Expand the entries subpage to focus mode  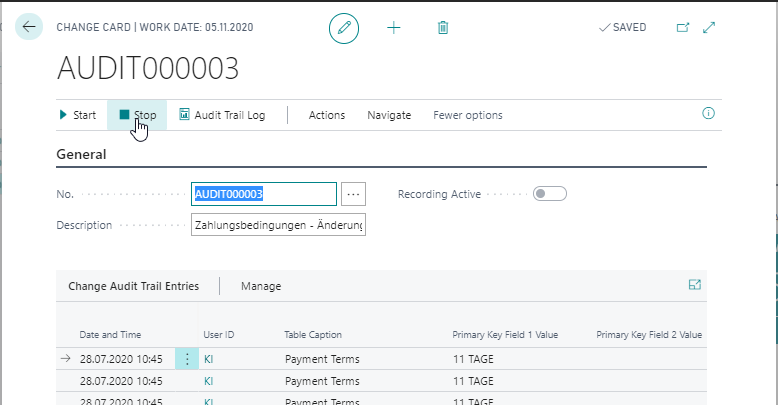[695, 285]
